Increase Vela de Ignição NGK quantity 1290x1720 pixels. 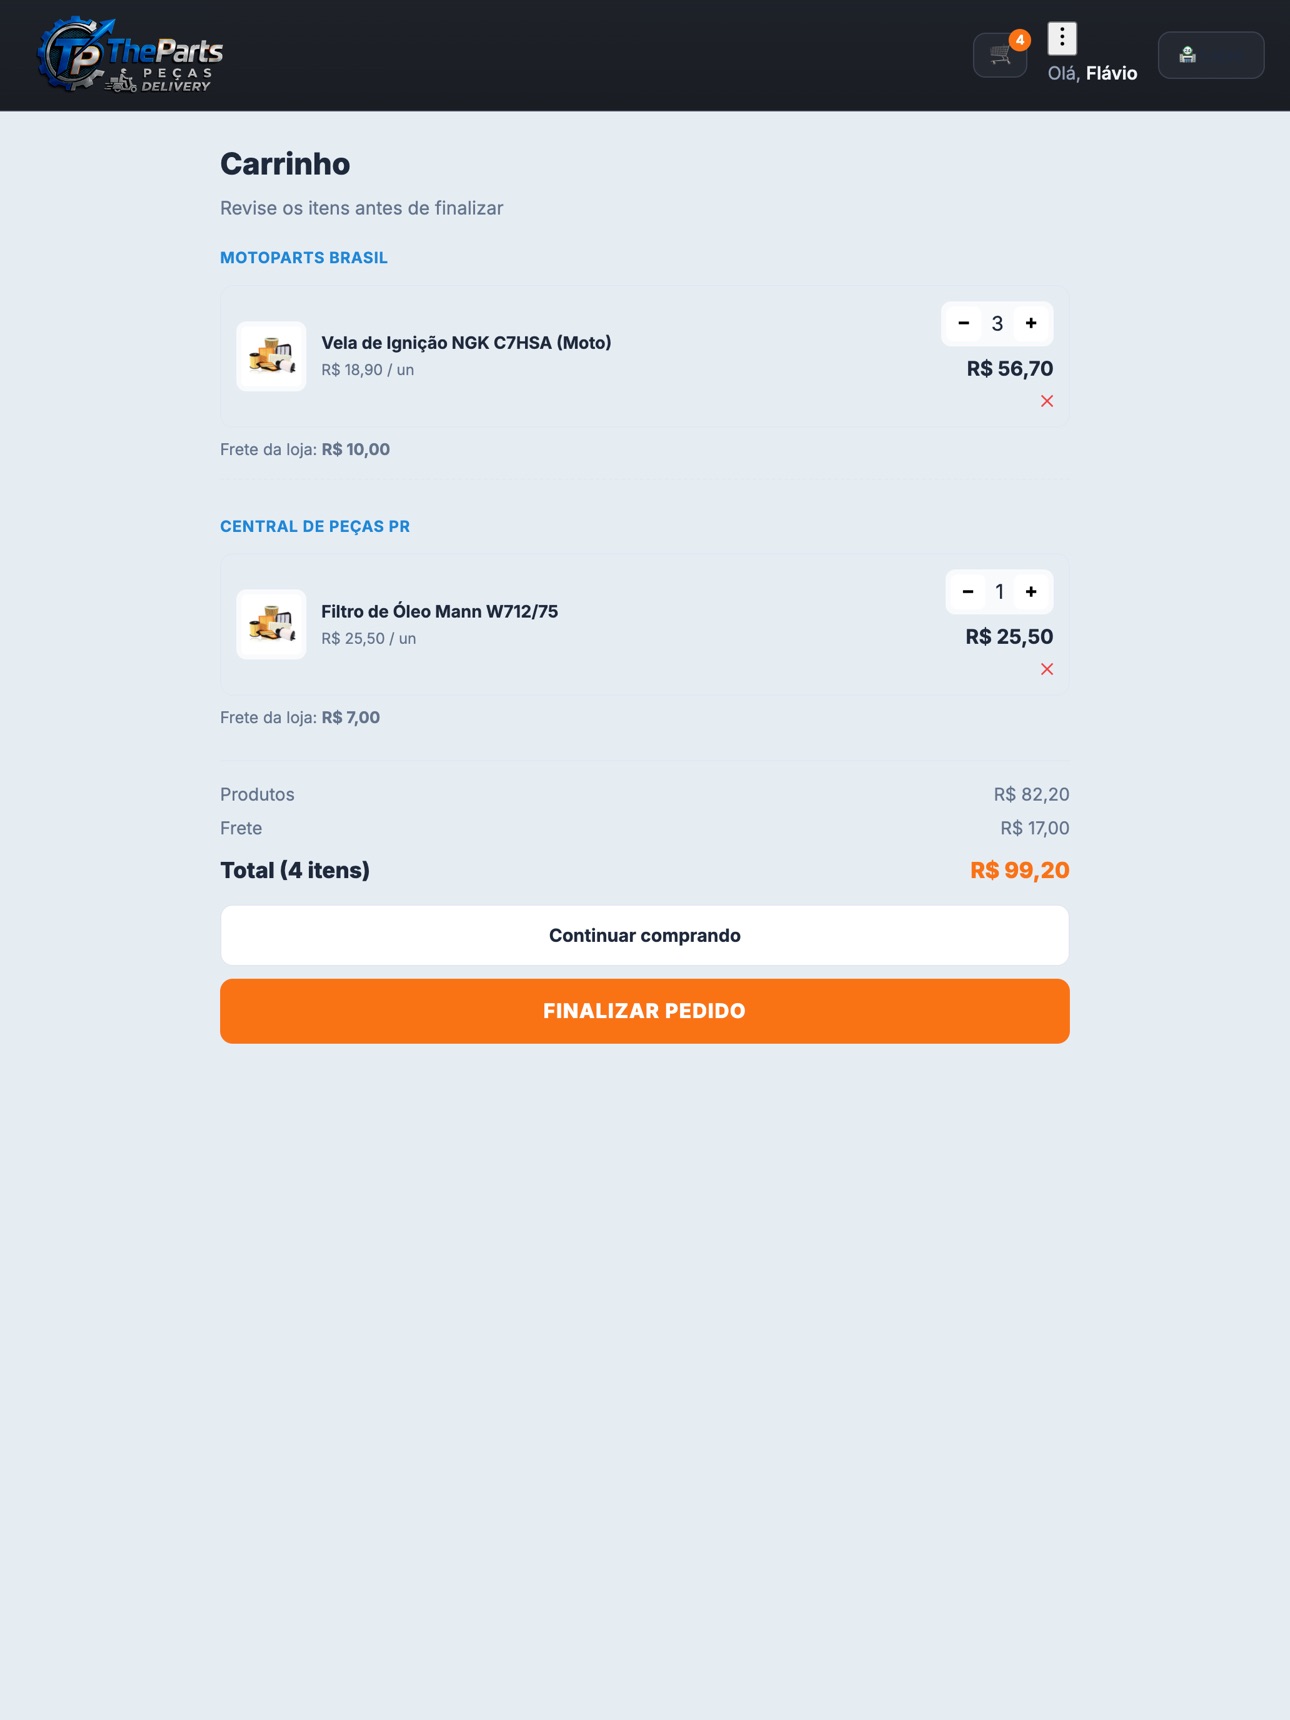coord(1031,323)
